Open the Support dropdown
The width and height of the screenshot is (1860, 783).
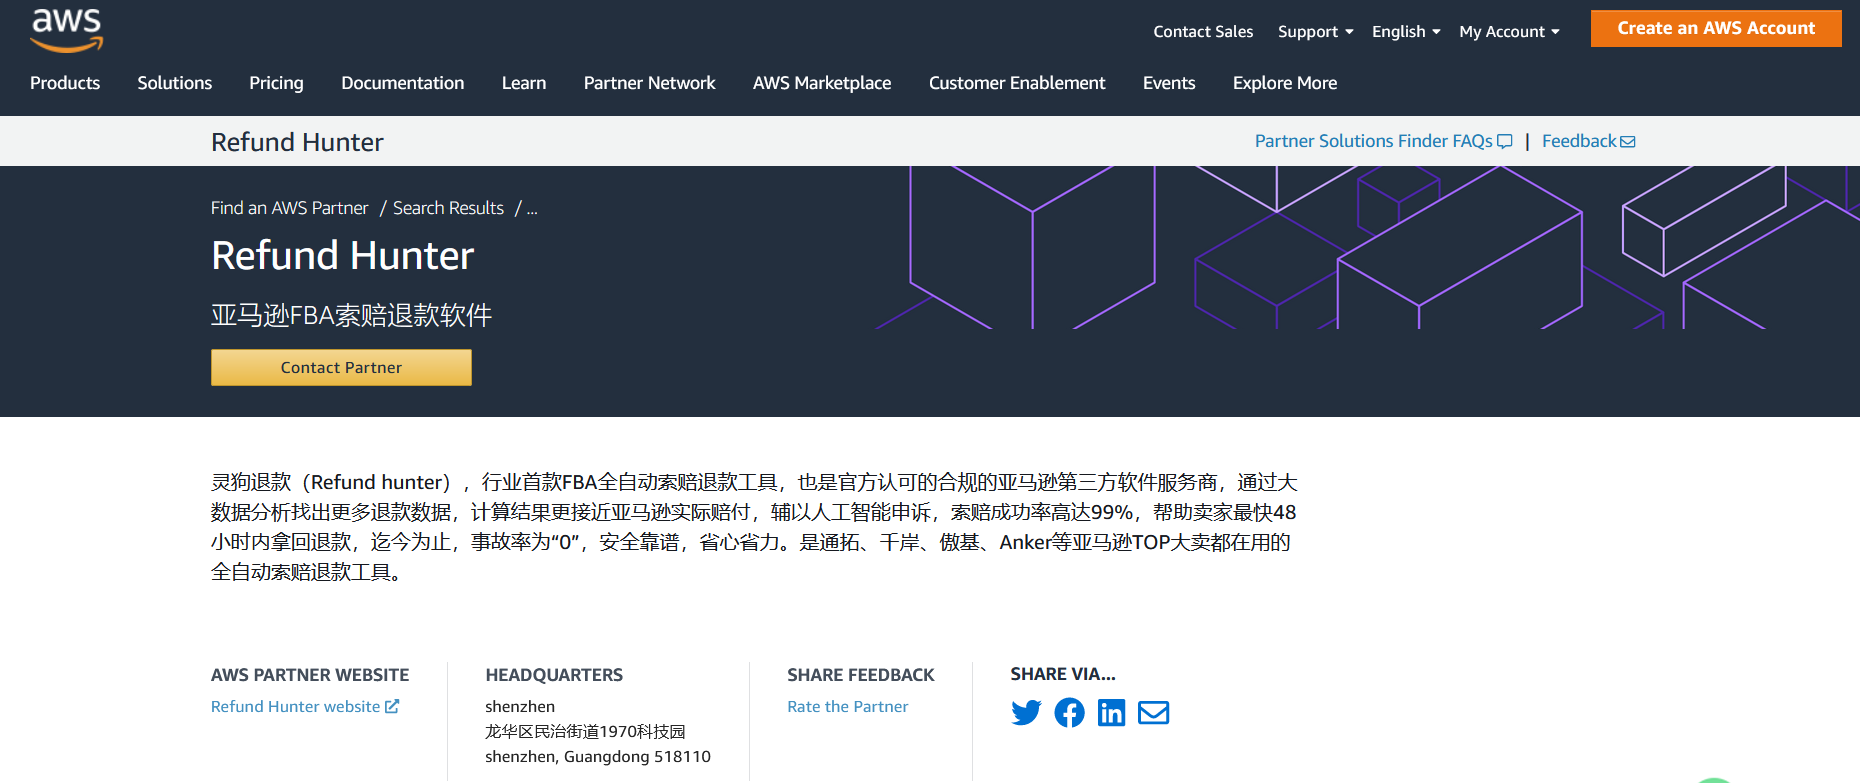tap(1315, 32)
